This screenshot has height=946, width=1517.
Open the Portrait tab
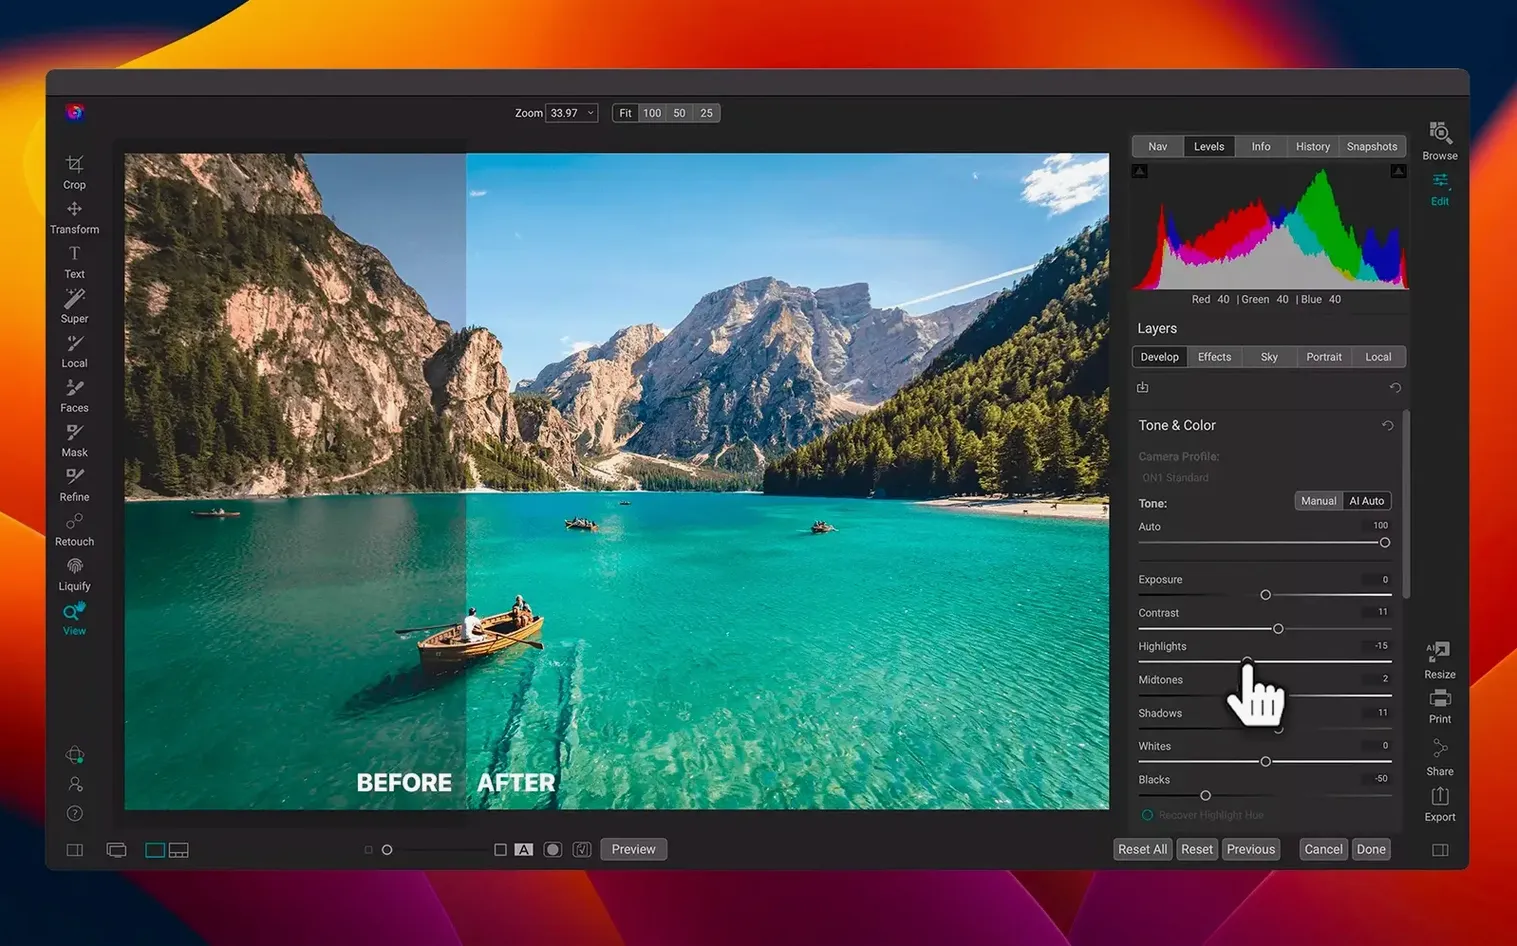(1324, 357)
